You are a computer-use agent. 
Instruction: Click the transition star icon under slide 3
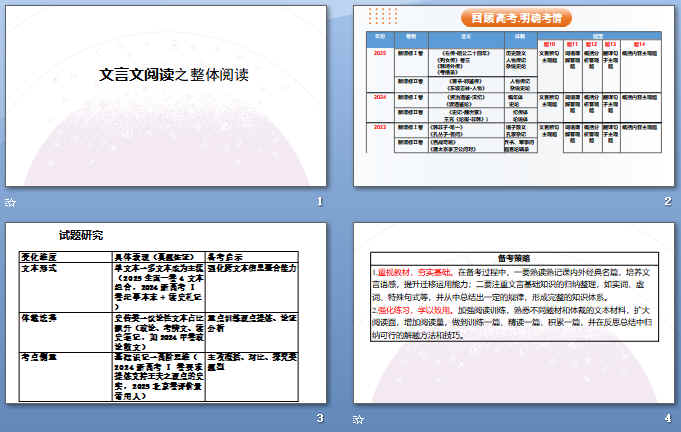[11, 419]
